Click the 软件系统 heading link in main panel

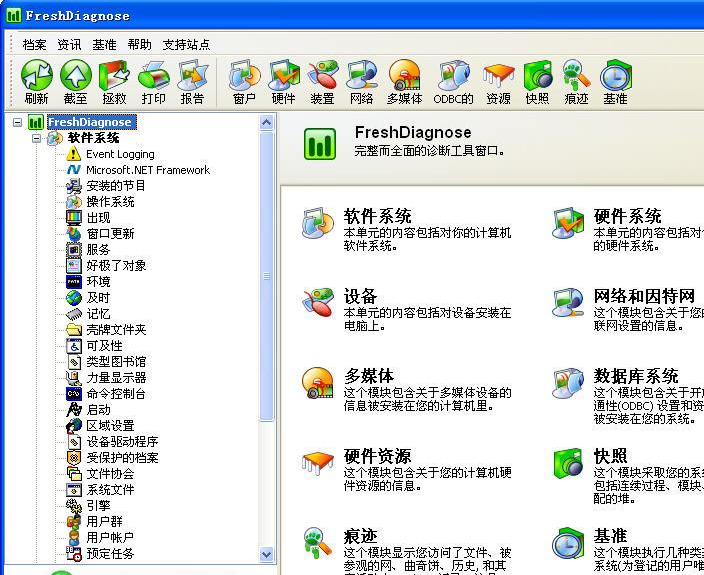[x=378, y=216]
